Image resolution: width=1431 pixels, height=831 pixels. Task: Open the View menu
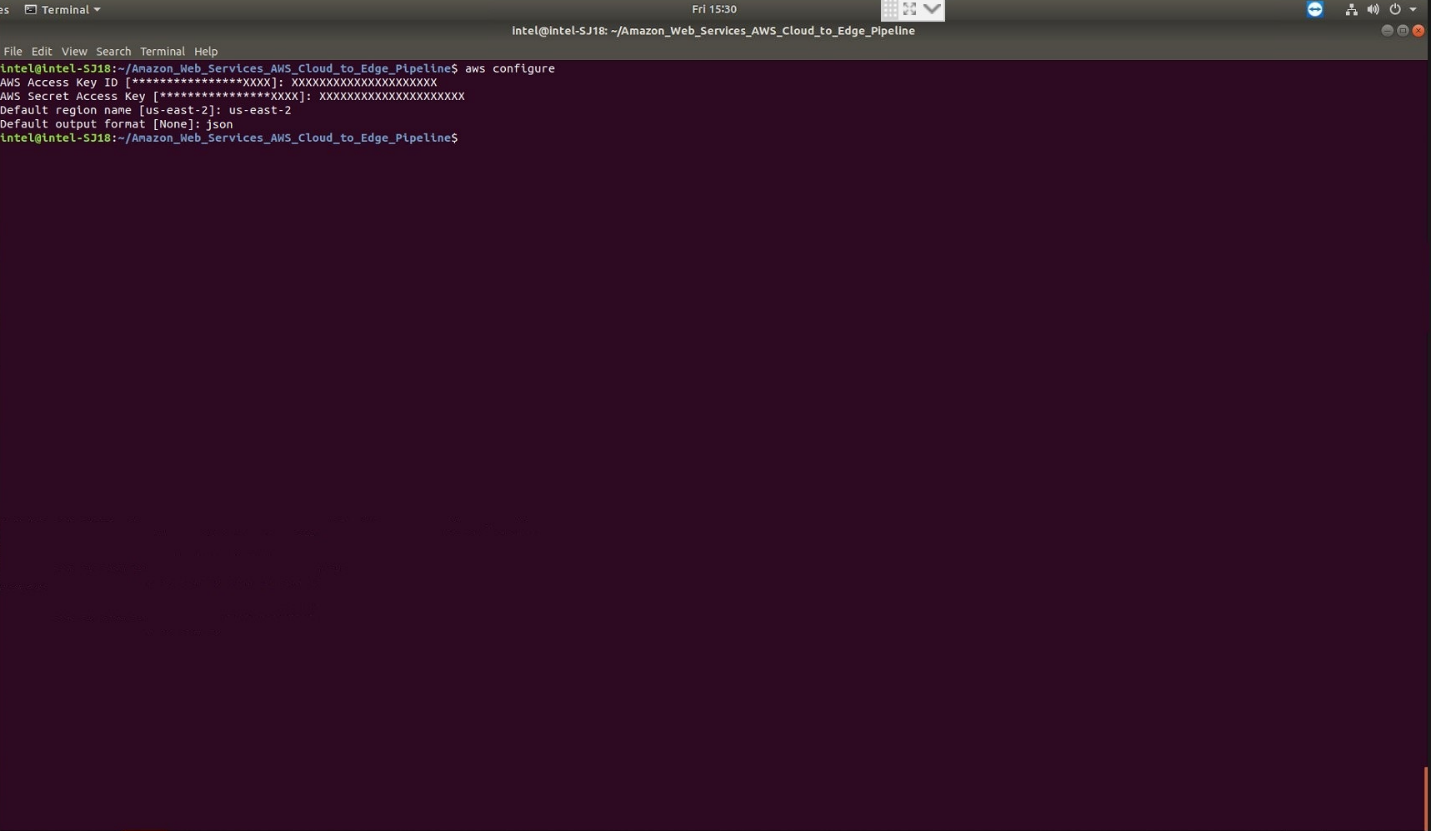click(74, 51)
